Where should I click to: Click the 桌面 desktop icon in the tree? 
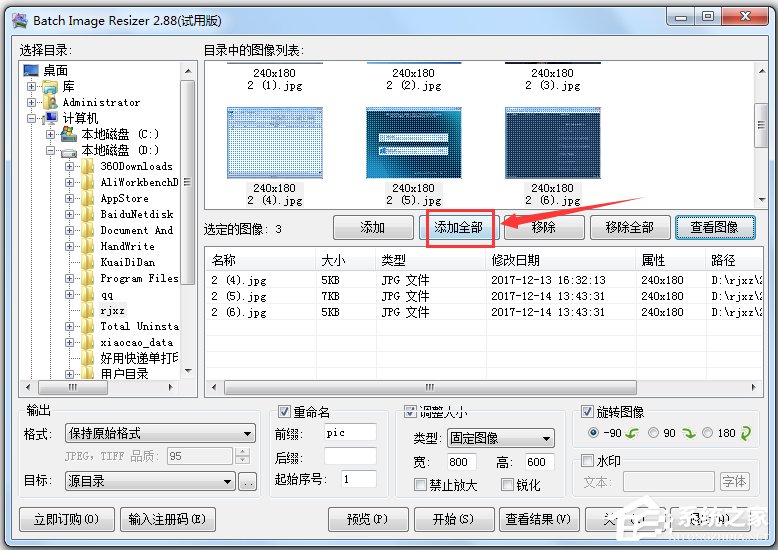click(x=31, y=70)
